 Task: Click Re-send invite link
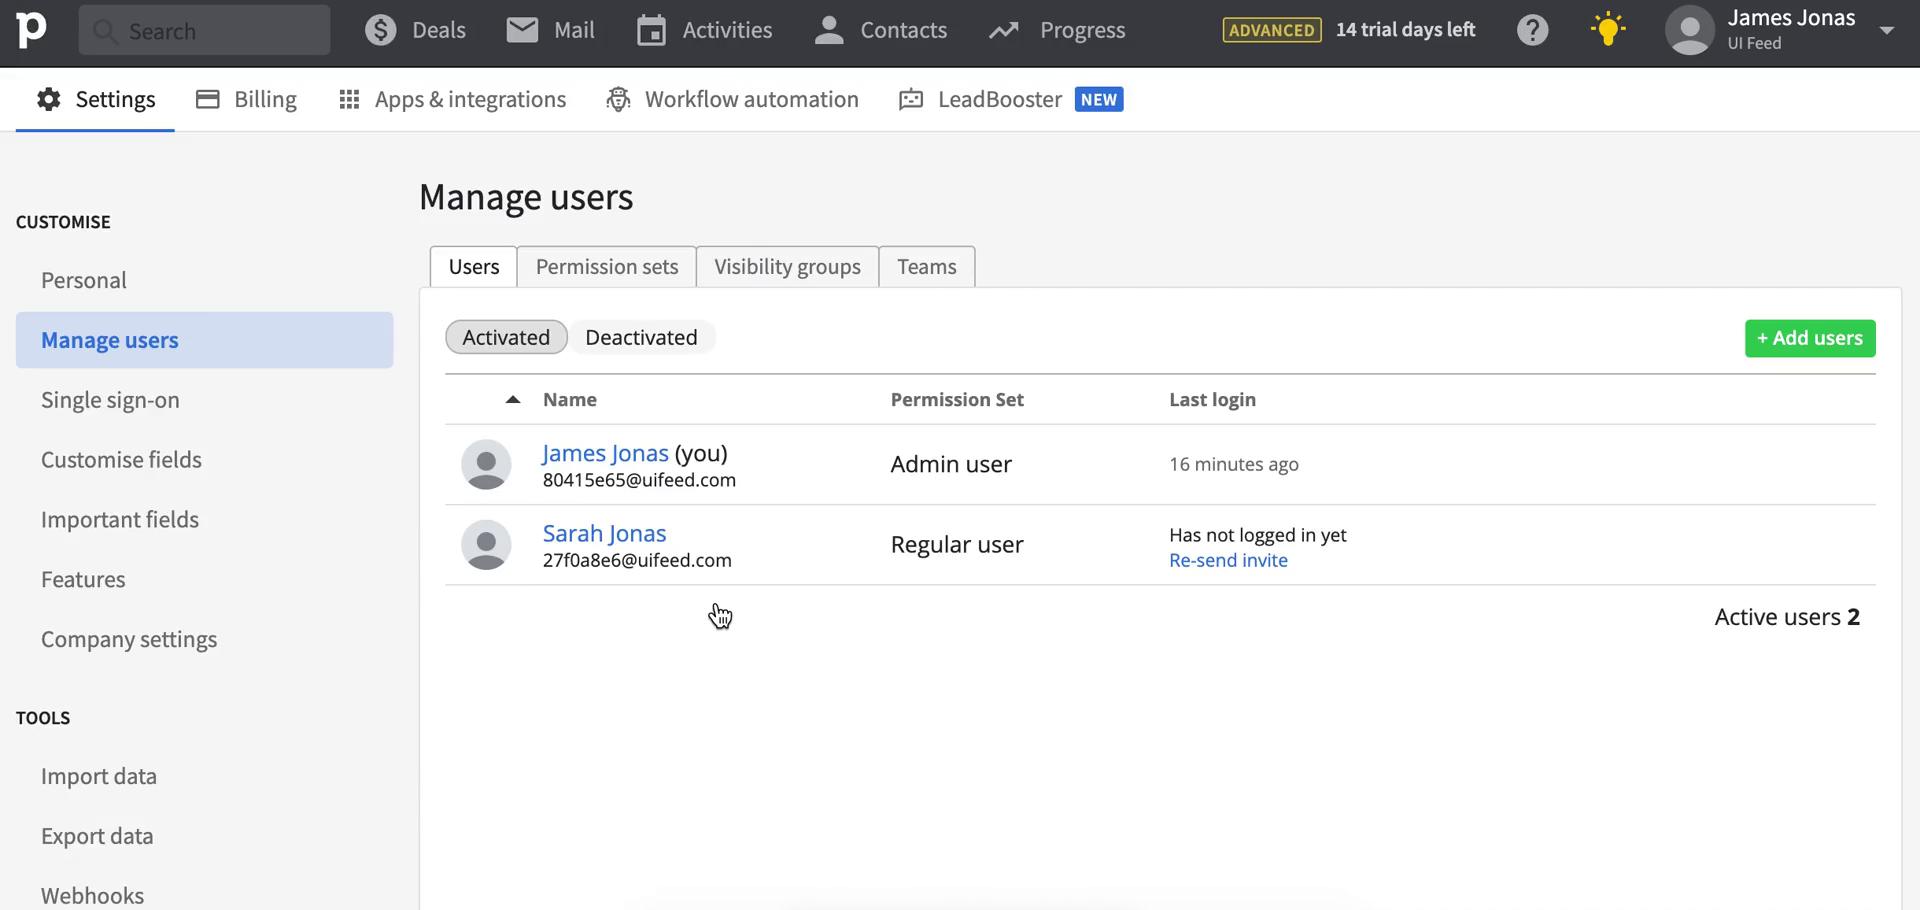coord(1228,560)
